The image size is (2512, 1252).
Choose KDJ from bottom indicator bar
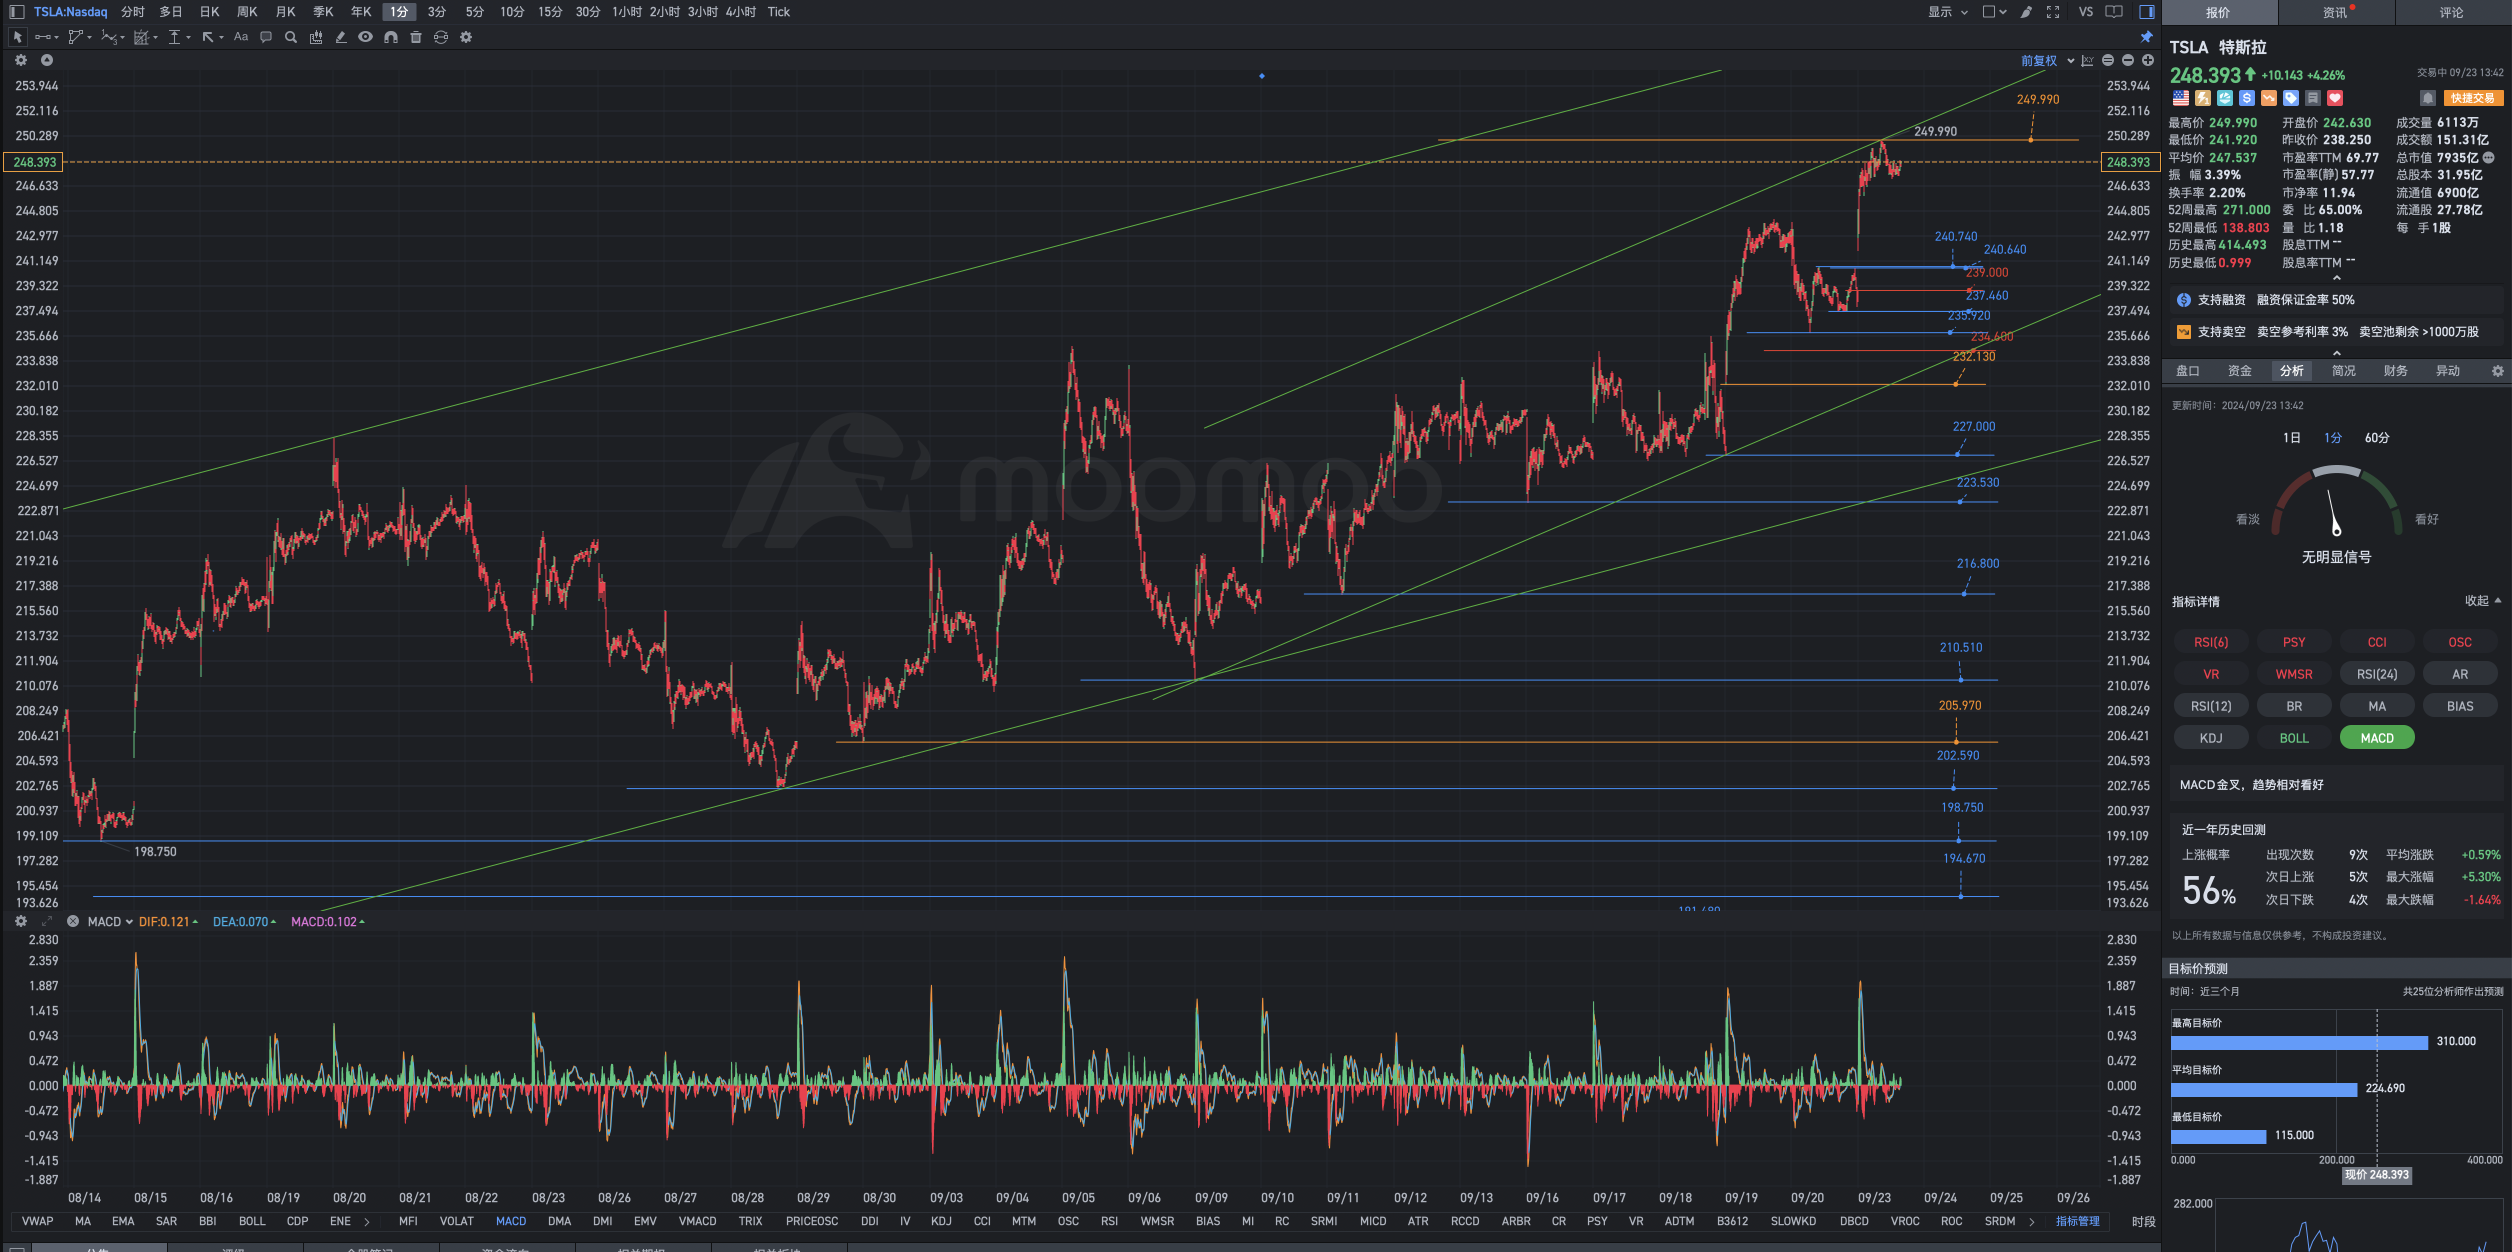click(x=941, y=1221)
